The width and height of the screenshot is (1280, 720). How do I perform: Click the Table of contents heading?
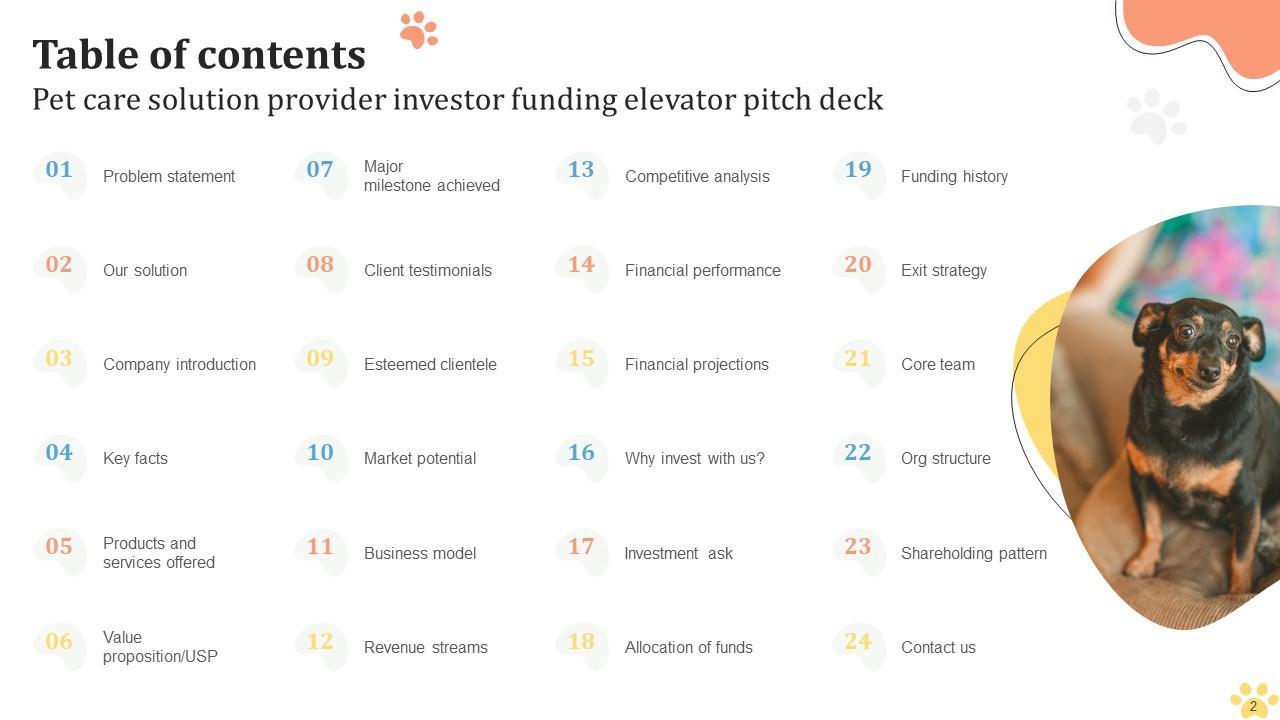(x=199, y=55)
